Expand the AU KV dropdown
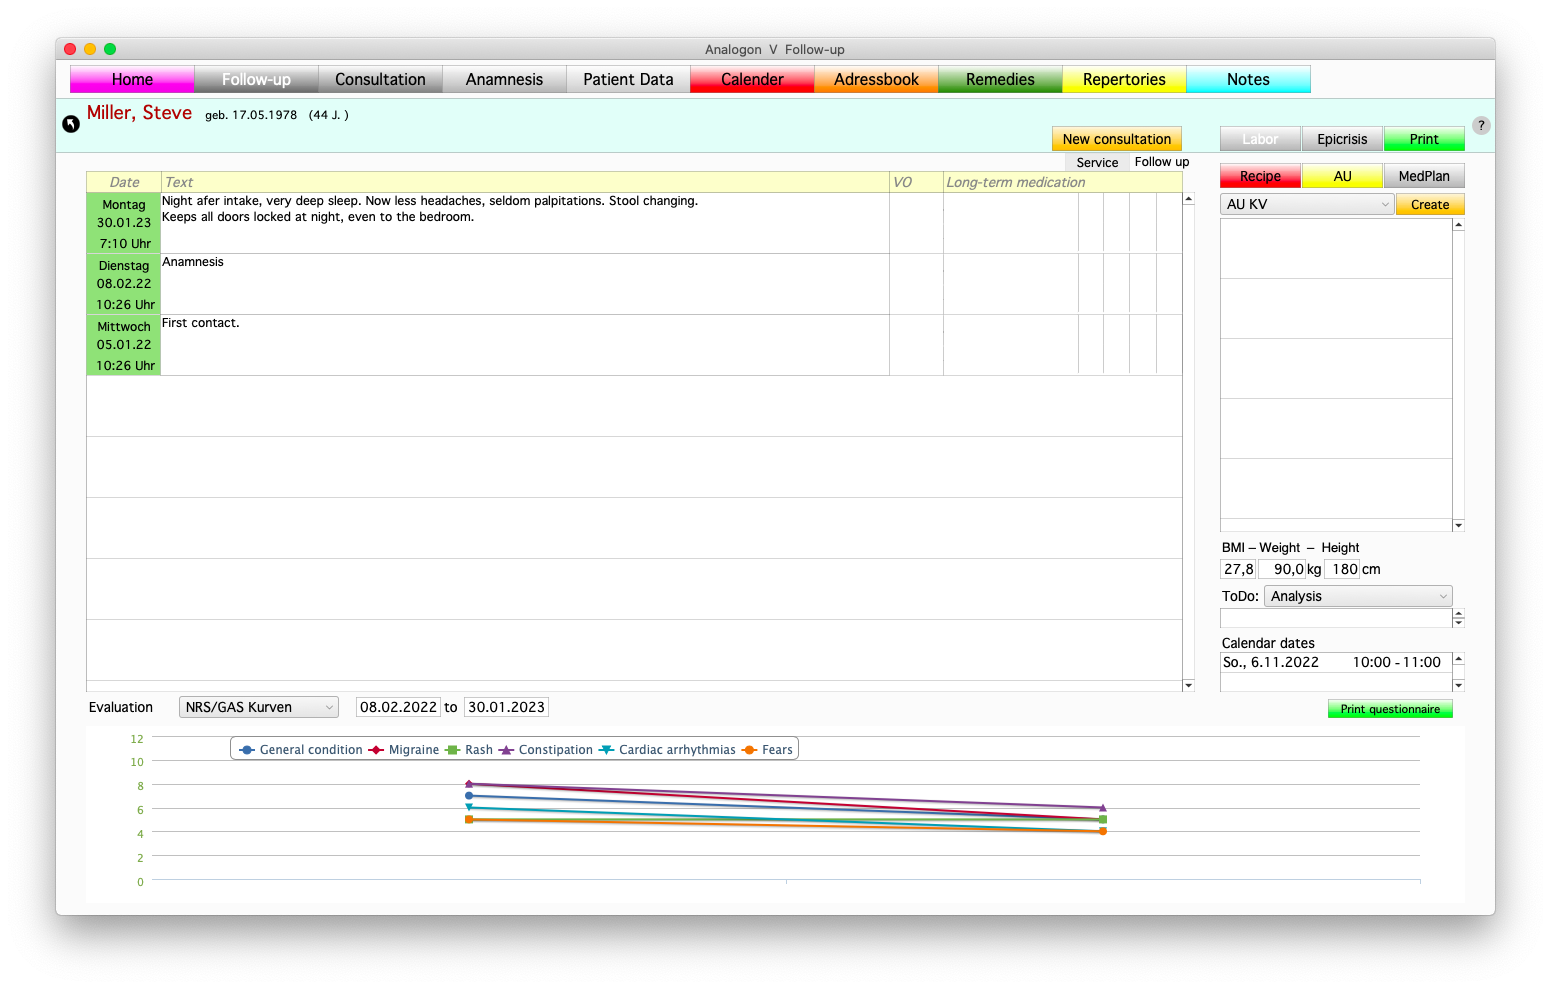This screenshot has width=1551, height=989. [x=1307, y=204]
